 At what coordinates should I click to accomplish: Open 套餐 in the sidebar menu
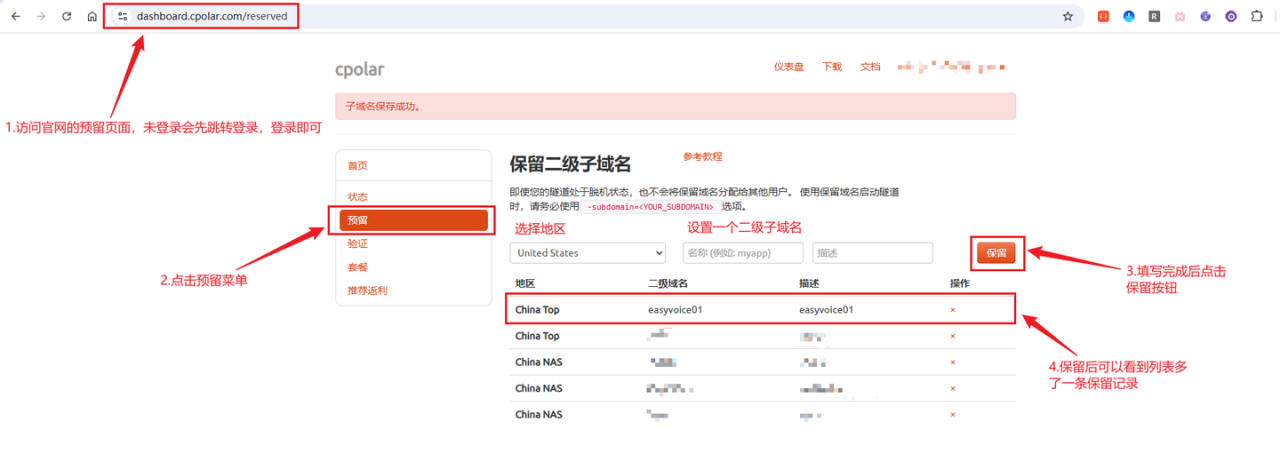[357, 267]
